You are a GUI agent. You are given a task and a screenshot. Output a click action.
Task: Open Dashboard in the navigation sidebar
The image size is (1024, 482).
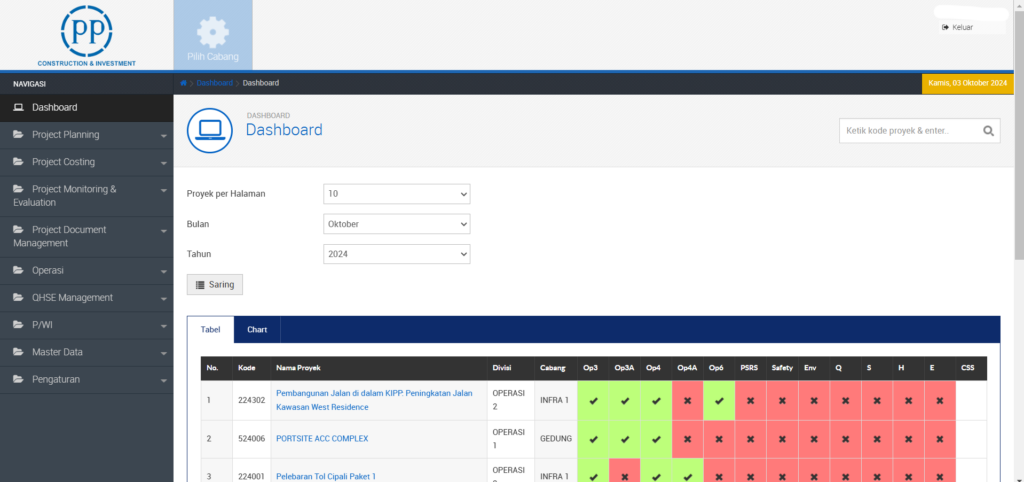pyautogui.click(x=55, y=107)
